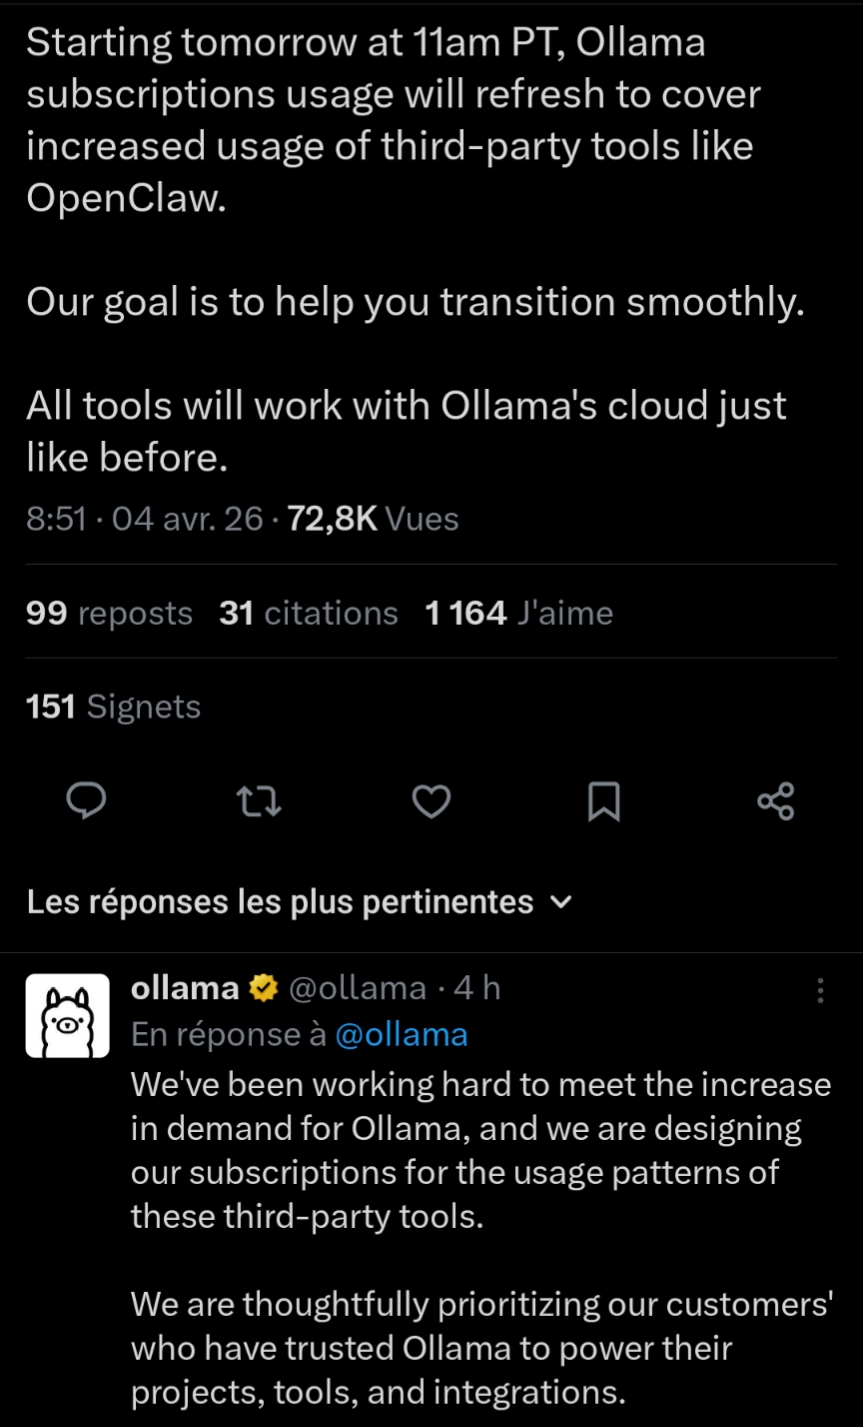Open the 31 citations list
Viewport: 863px width, 1427px height.
(308, 613)
